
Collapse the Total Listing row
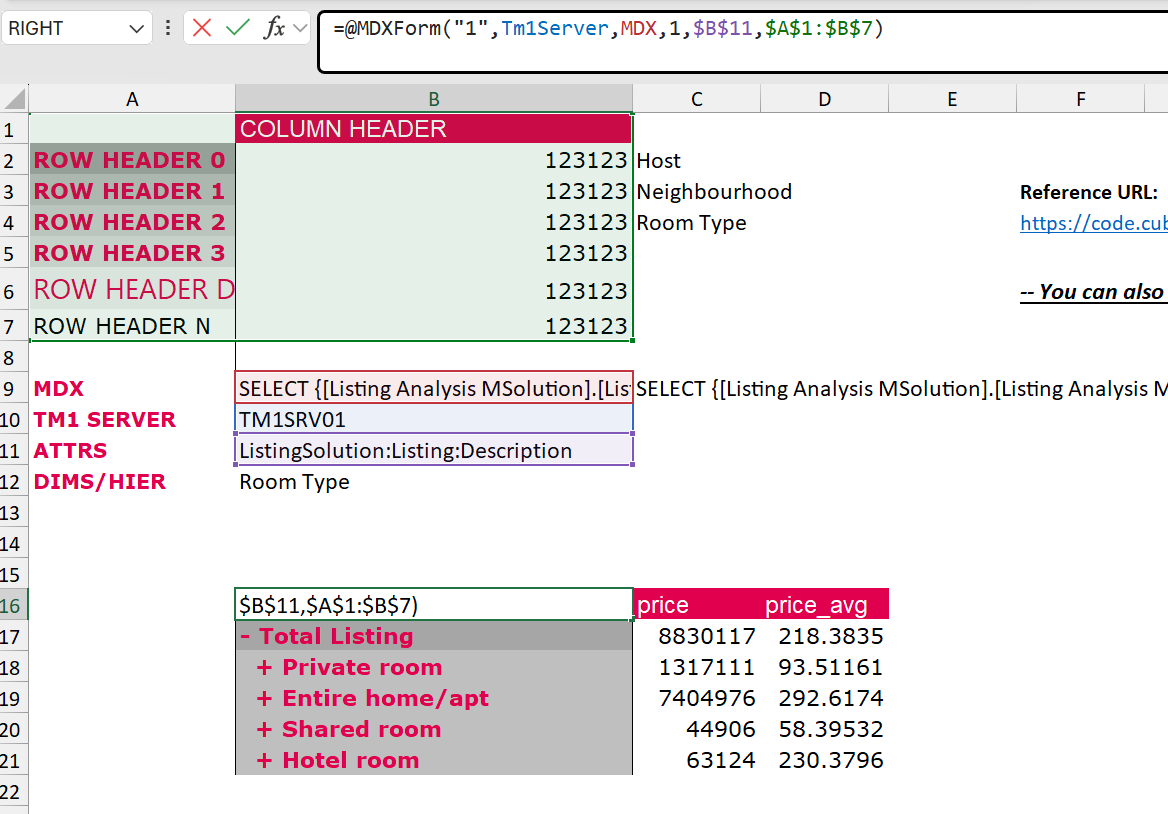(245, 637)
